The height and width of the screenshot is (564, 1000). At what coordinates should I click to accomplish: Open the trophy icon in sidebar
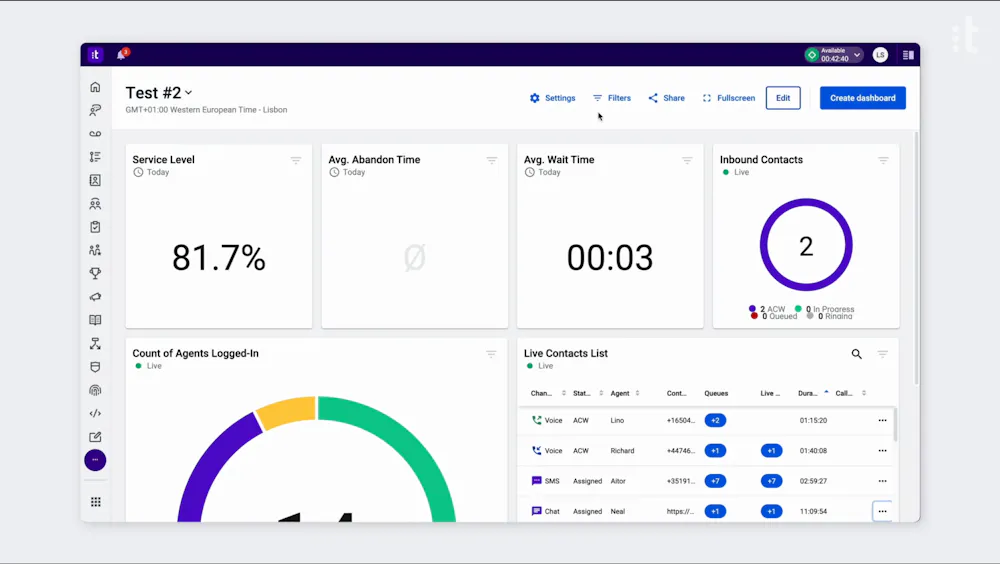click(x=95, y=274)
